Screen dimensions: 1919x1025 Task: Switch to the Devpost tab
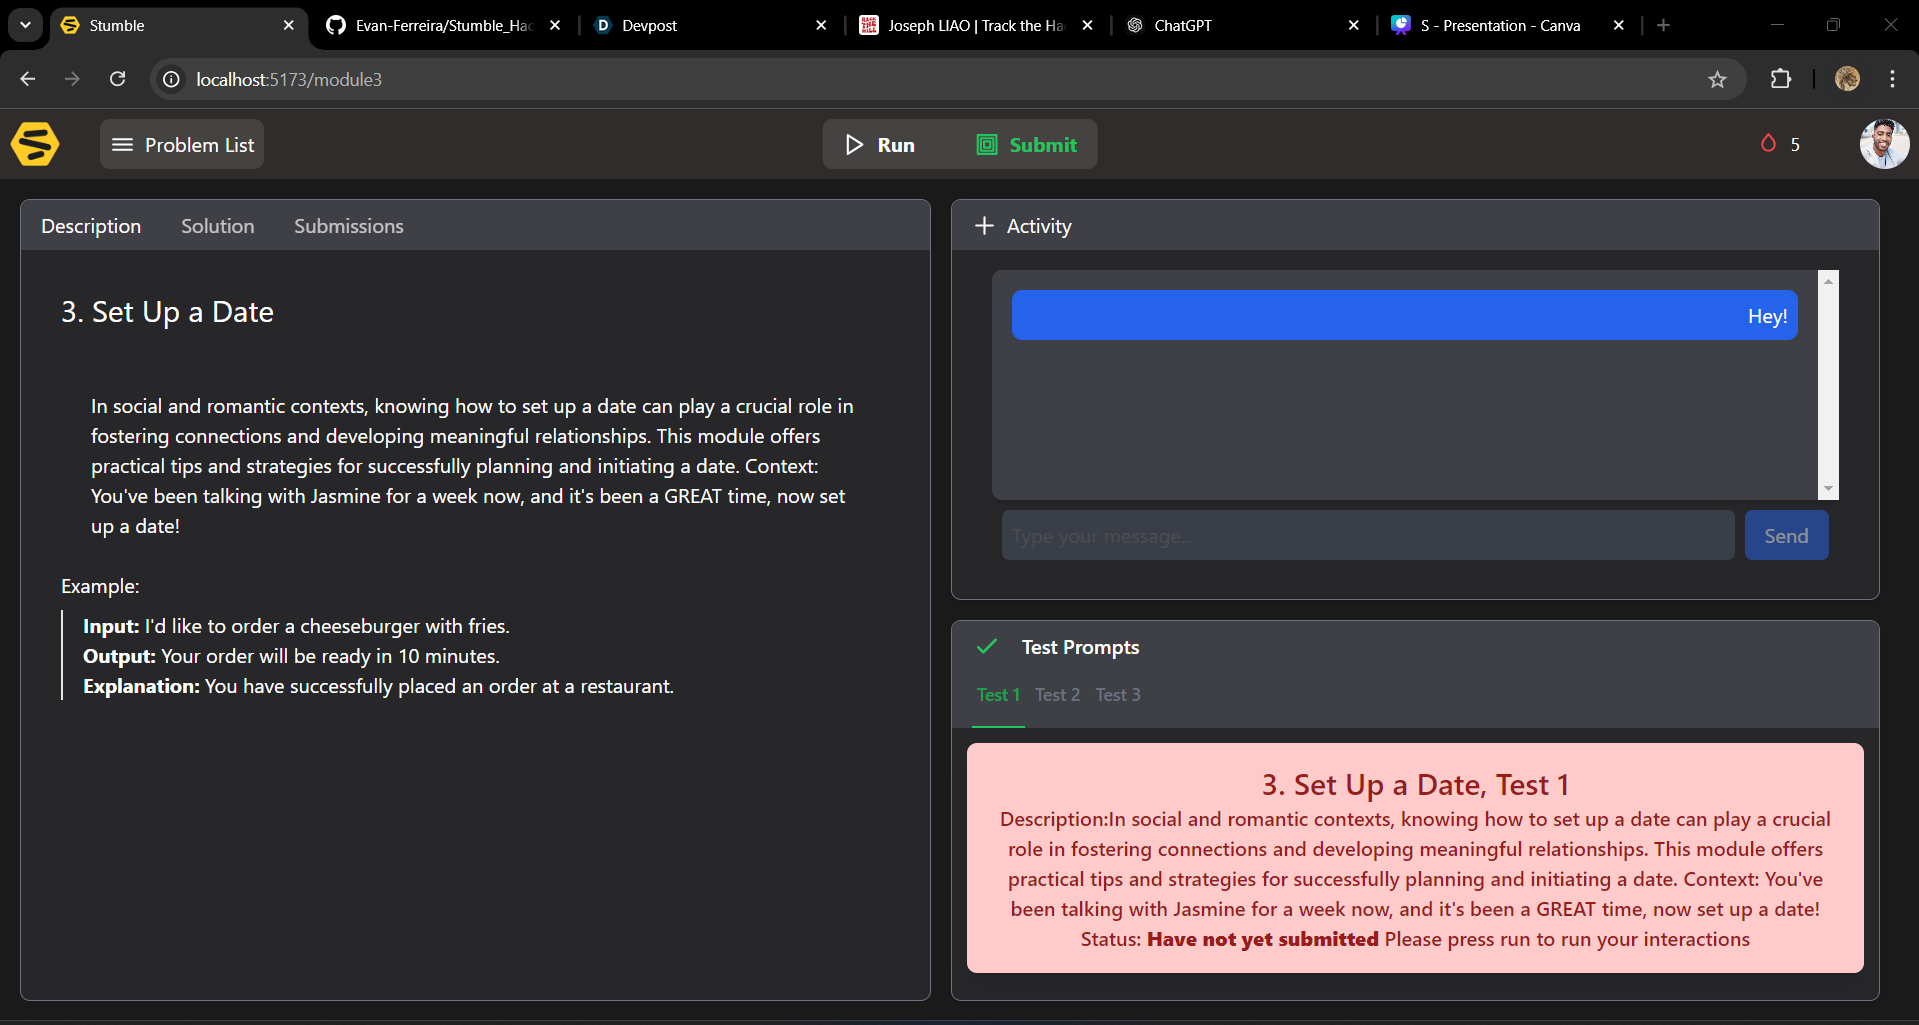(x=710, y=25)
